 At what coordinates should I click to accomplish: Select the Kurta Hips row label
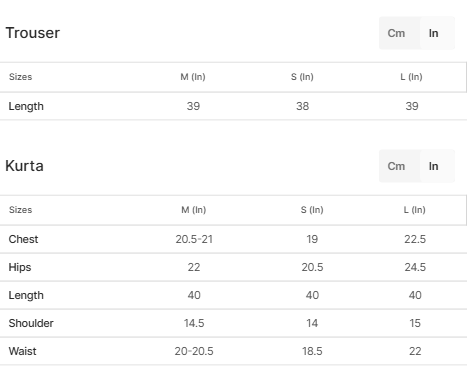coord(20,267)
